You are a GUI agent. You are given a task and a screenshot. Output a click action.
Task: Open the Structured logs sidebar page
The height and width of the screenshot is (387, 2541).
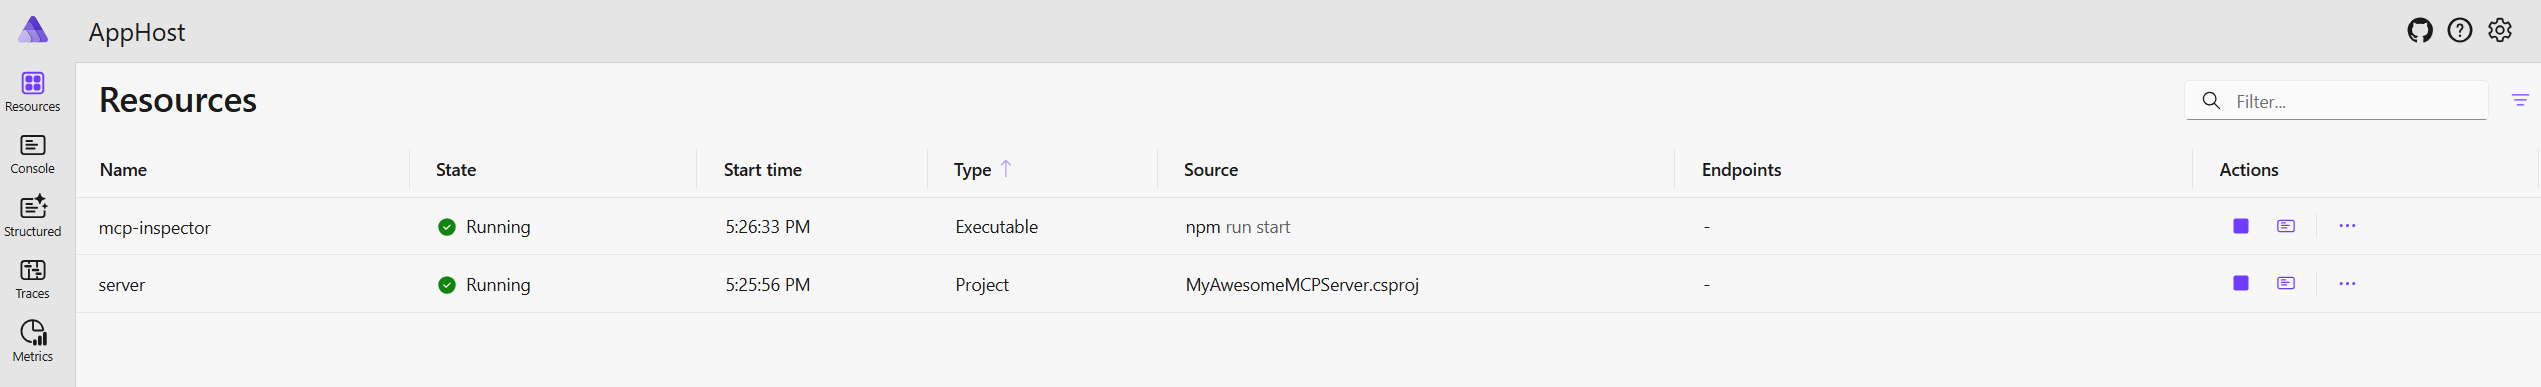click(33, 216)
